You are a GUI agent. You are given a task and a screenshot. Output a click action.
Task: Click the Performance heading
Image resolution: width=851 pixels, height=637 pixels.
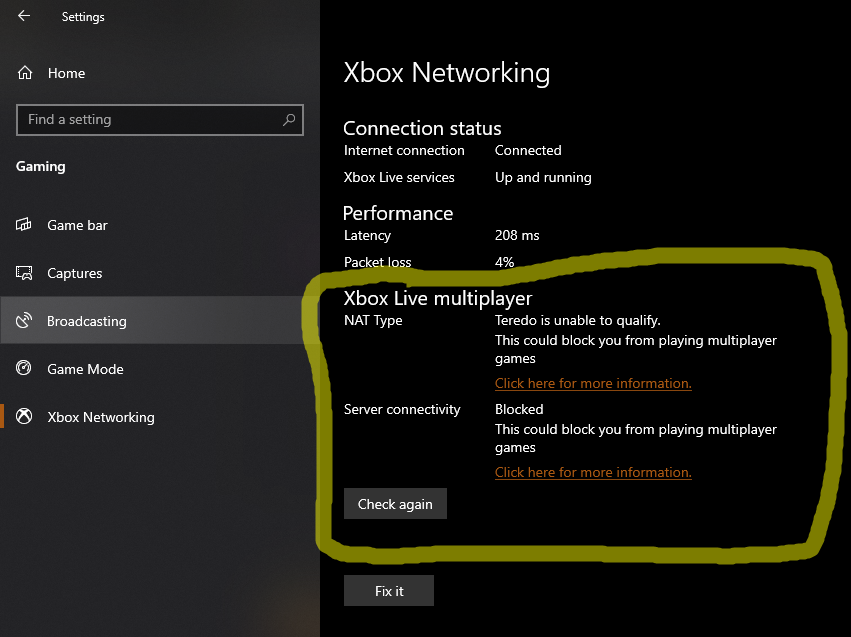(398, 213)
